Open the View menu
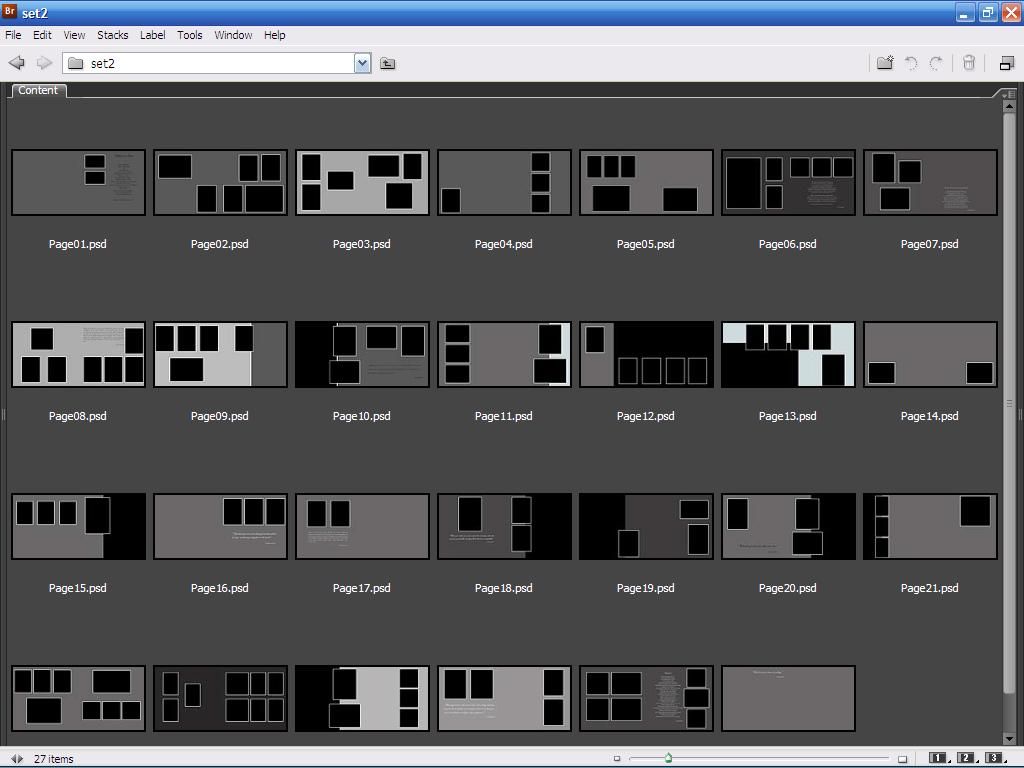 (74, 35)
